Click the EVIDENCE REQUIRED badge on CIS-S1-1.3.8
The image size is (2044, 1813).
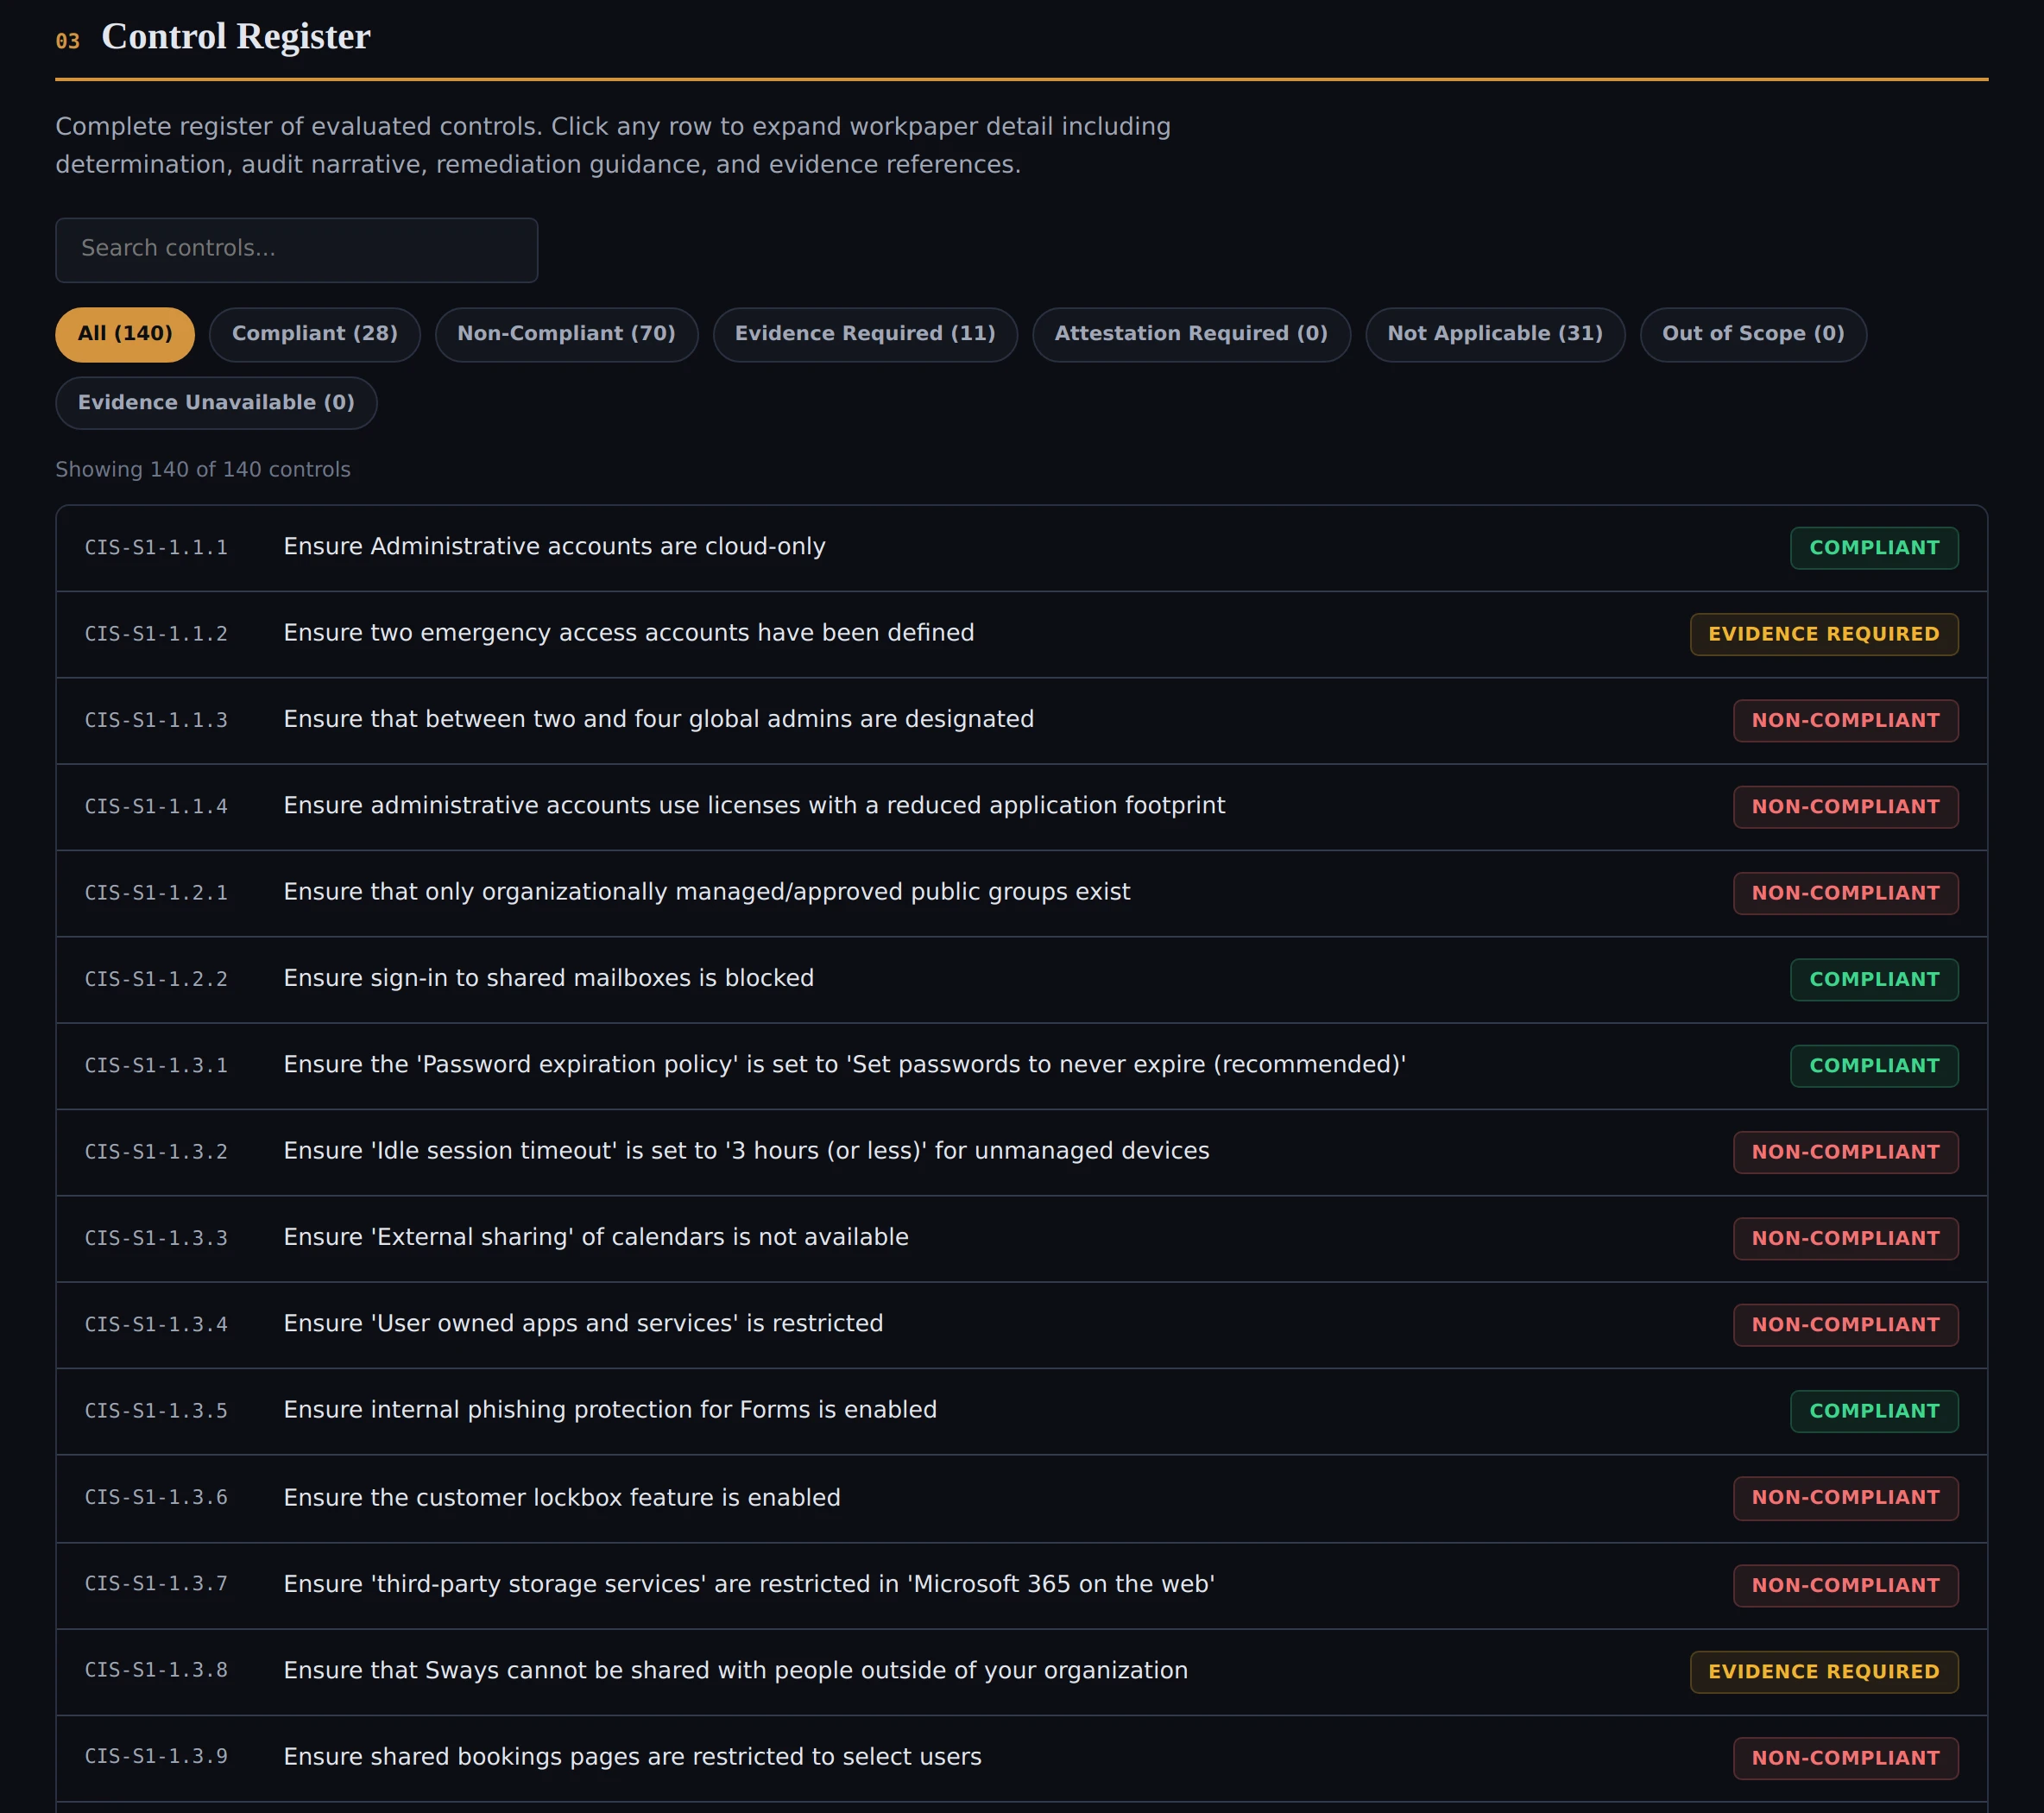[x=1823, y=1671]
